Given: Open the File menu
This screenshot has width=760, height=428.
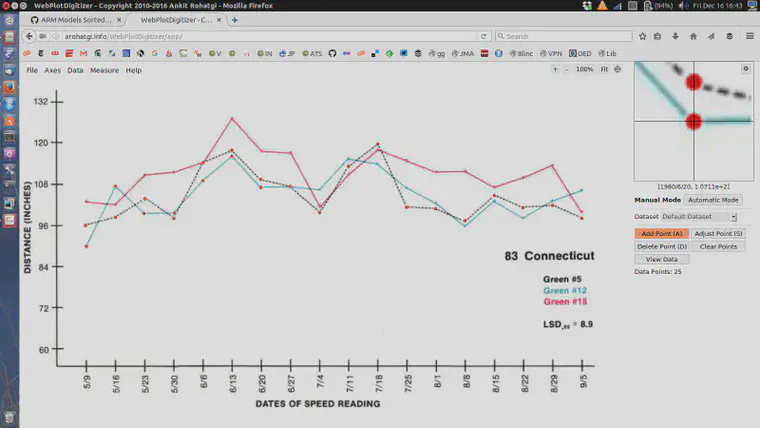Looking at the screenshot, I should pos(32,70).
